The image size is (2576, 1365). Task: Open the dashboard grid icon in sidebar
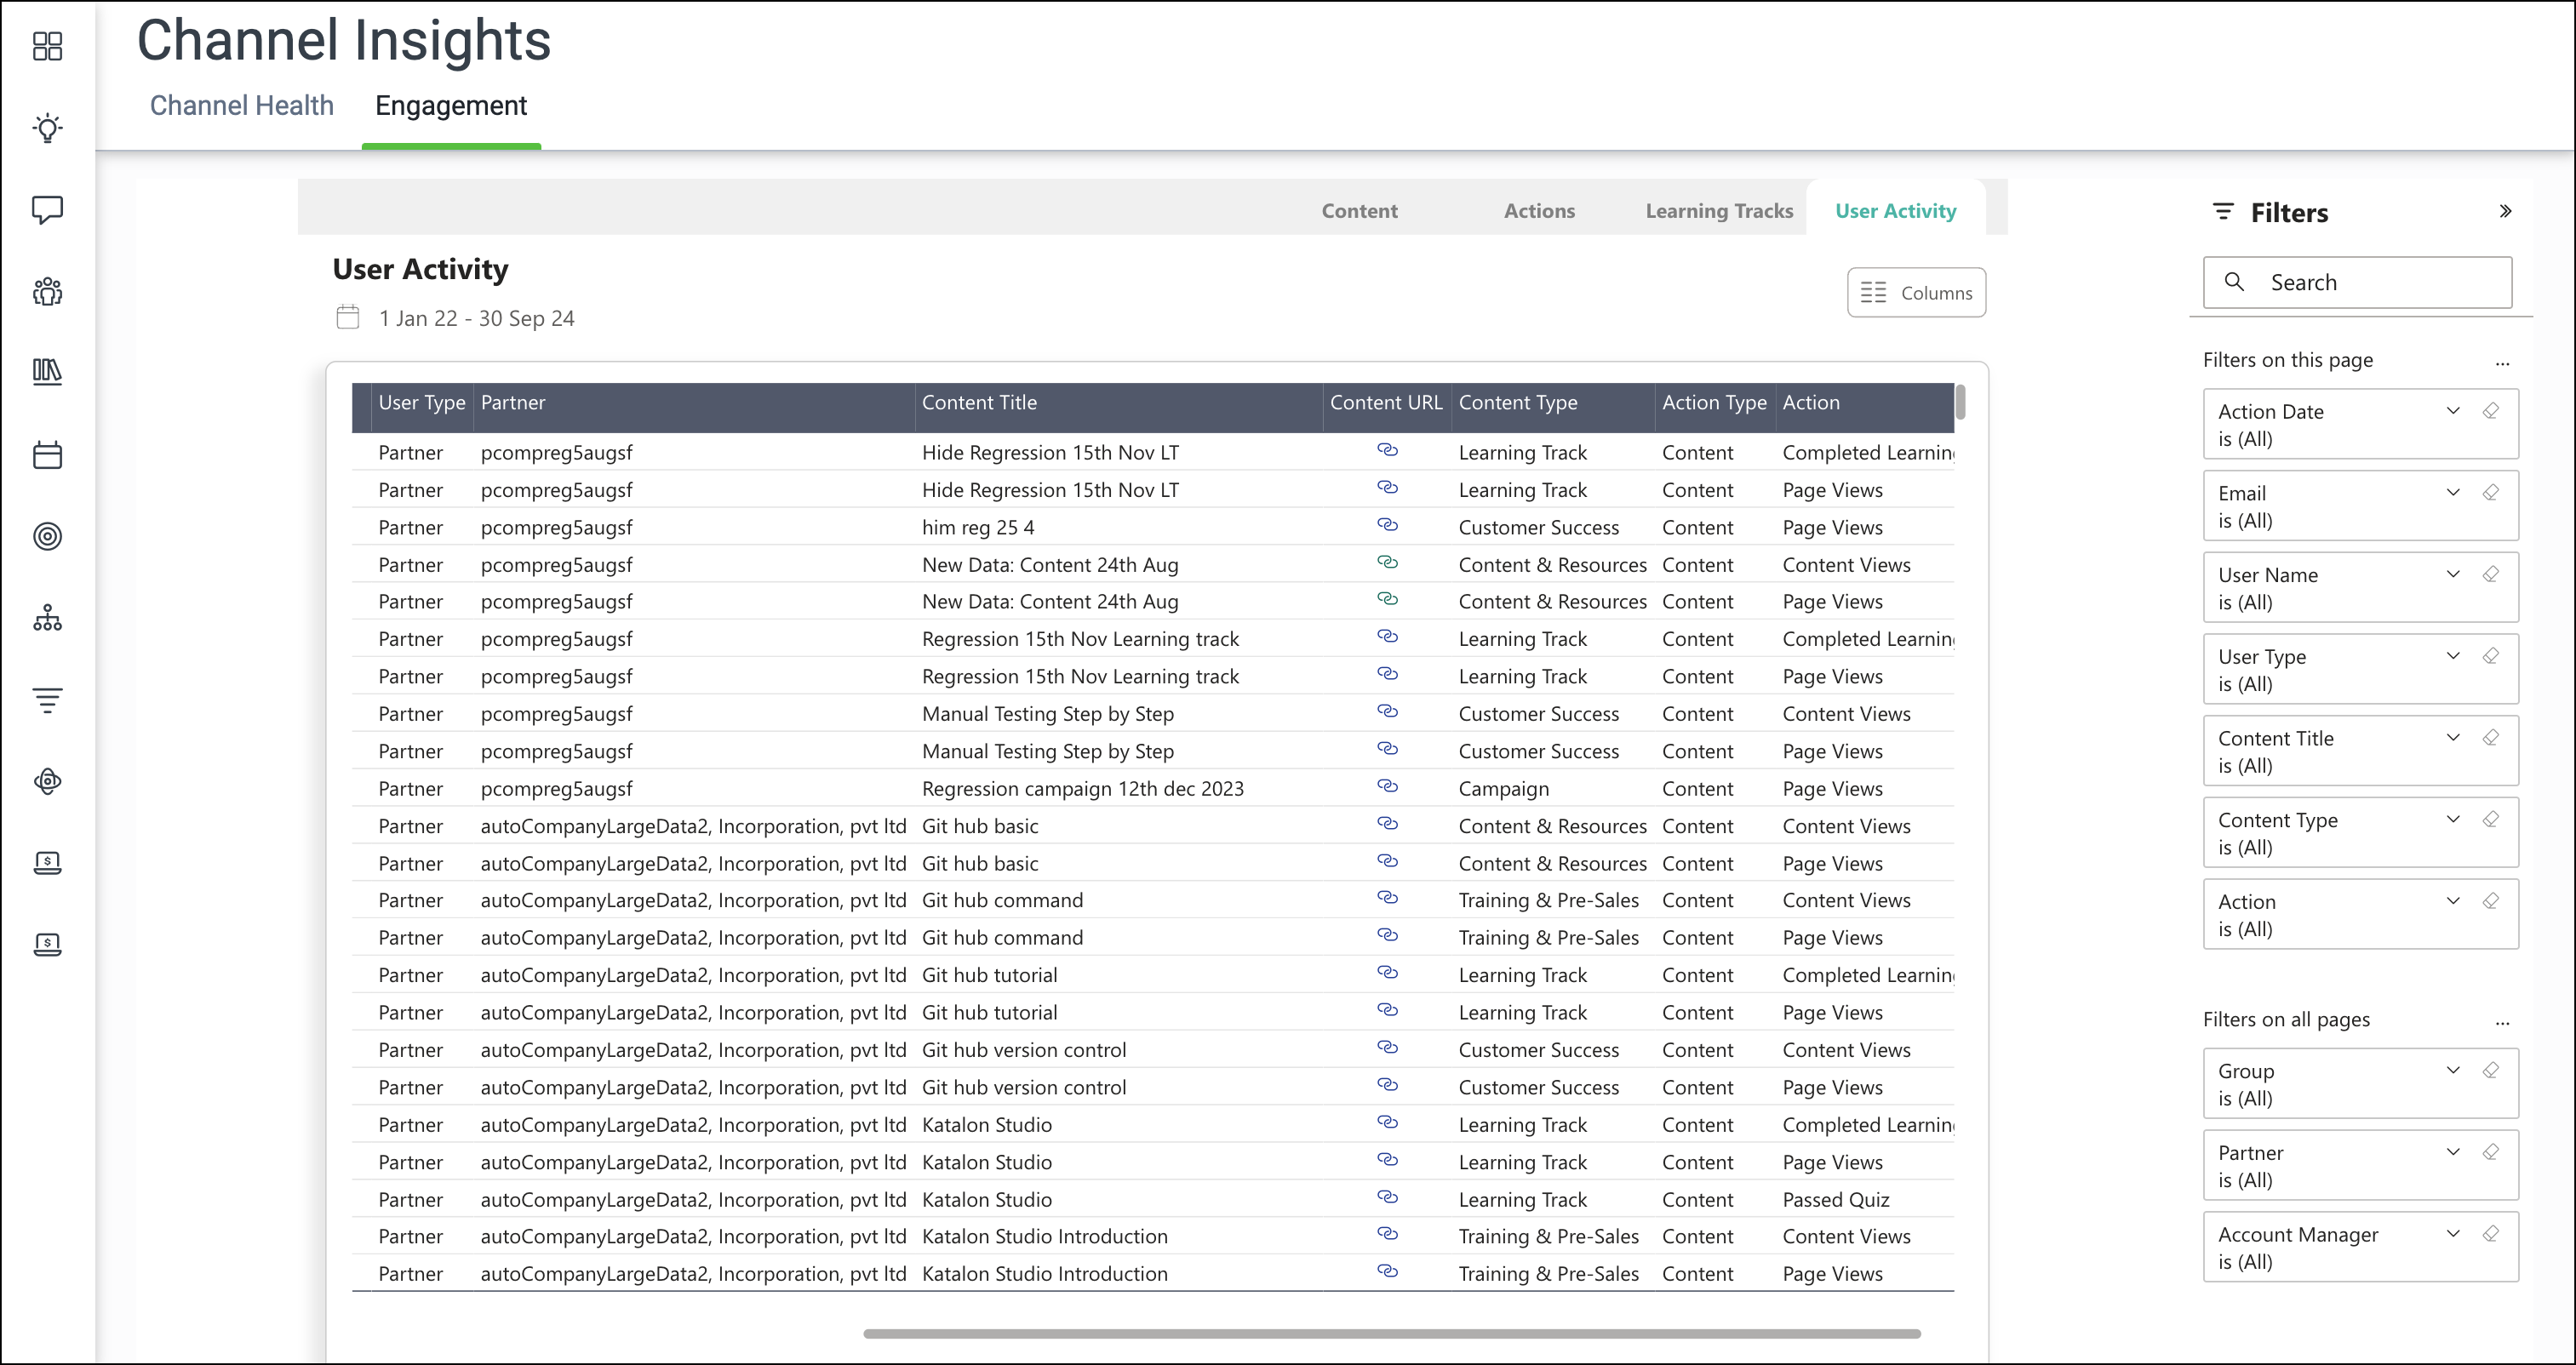(47, 46)
